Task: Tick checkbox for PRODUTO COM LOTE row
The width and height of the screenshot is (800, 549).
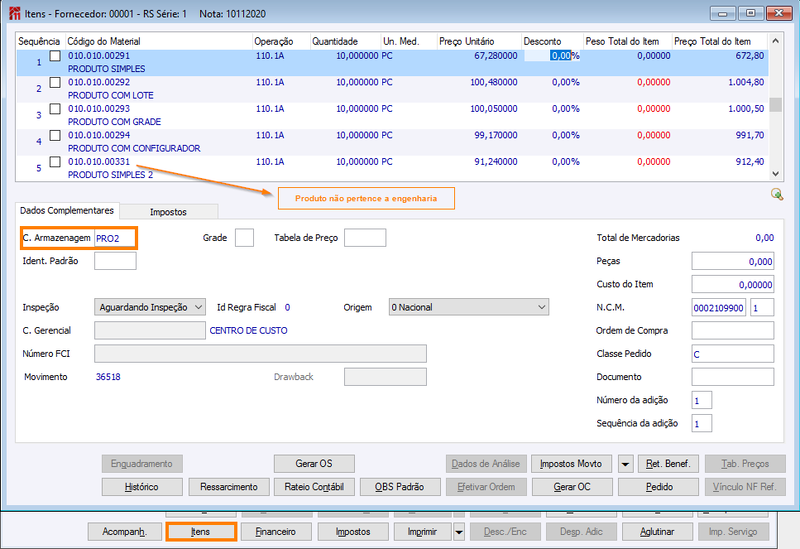Action: [55, 82]
